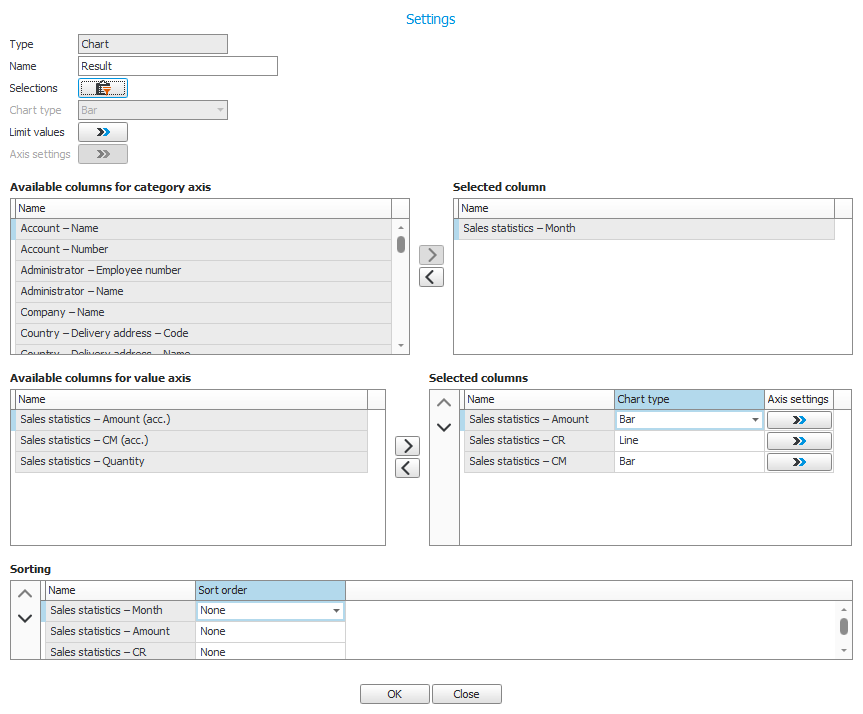Open Axis settings for Sales statistics – CR

(x=799, y=441)
